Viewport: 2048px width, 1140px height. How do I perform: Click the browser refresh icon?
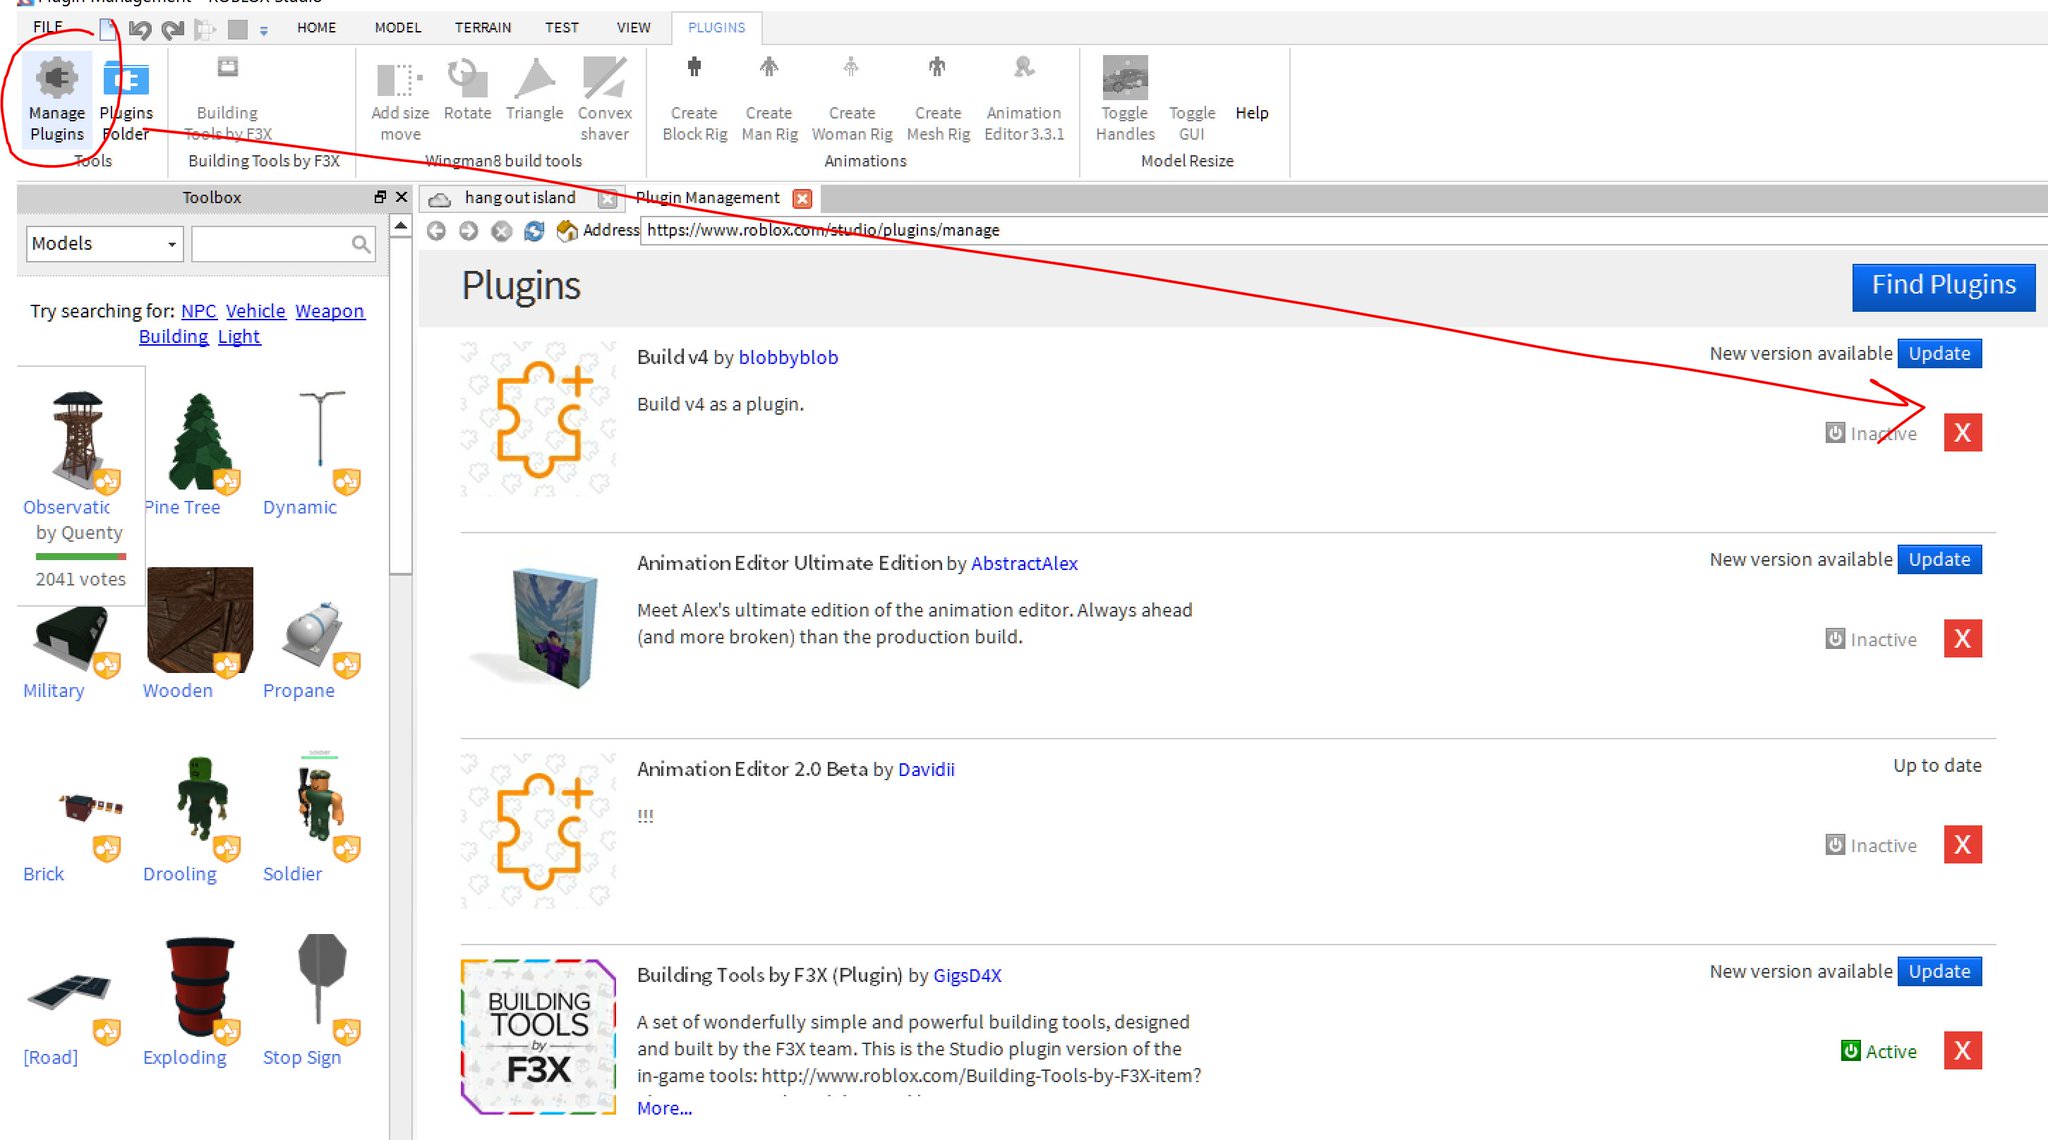click(534, 231)
